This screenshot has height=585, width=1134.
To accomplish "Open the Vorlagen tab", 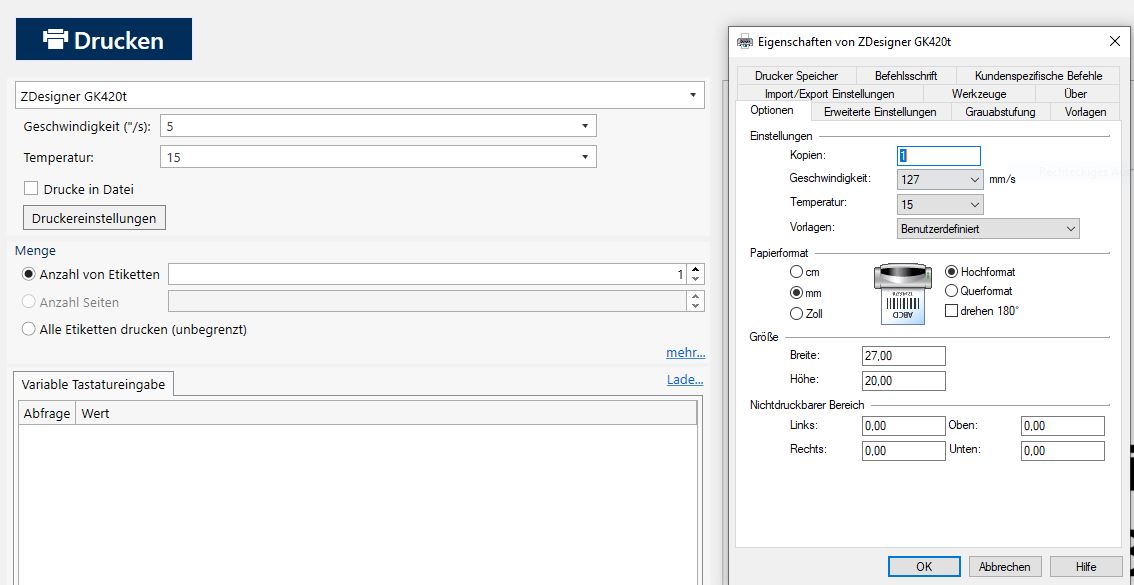I will point(1086,111).
